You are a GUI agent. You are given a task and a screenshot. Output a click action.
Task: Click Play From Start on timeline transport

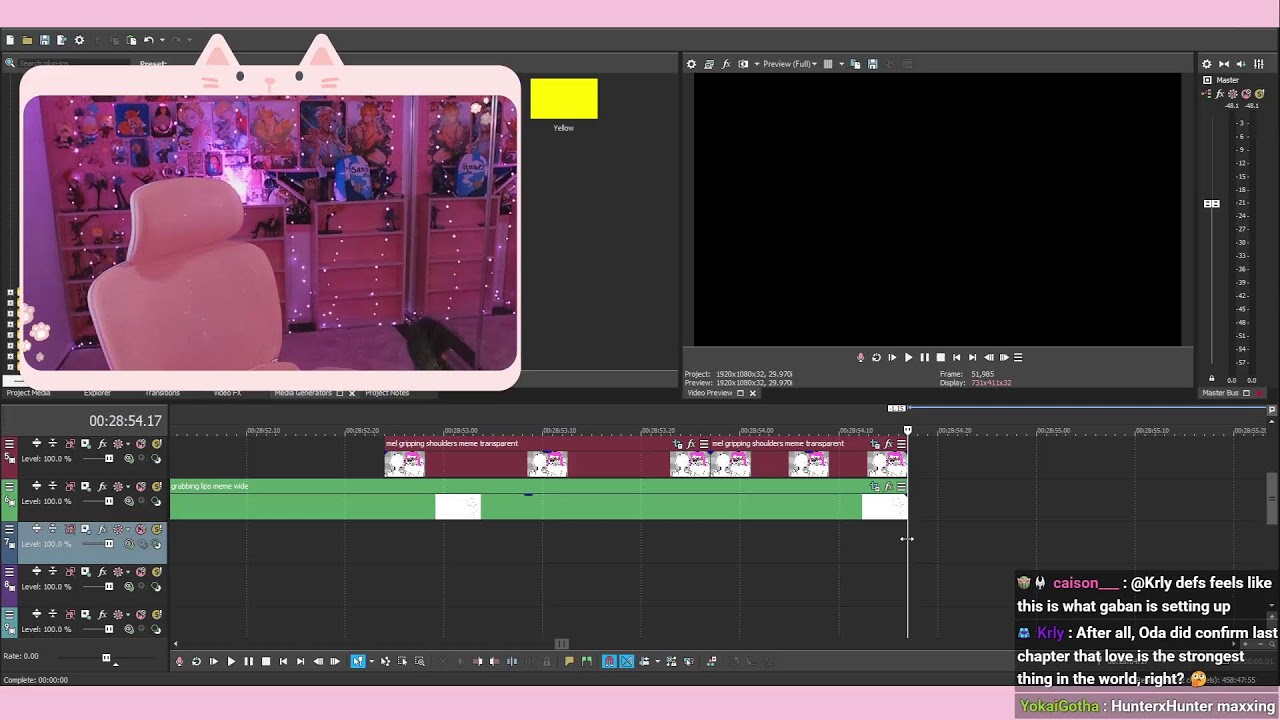click(x=214, y=661)
